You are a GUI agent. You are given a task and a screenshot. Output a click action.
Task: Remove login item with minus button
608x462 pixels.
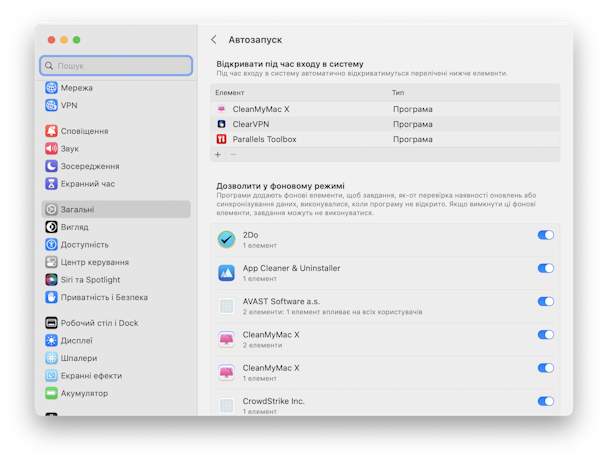point(233,154)
